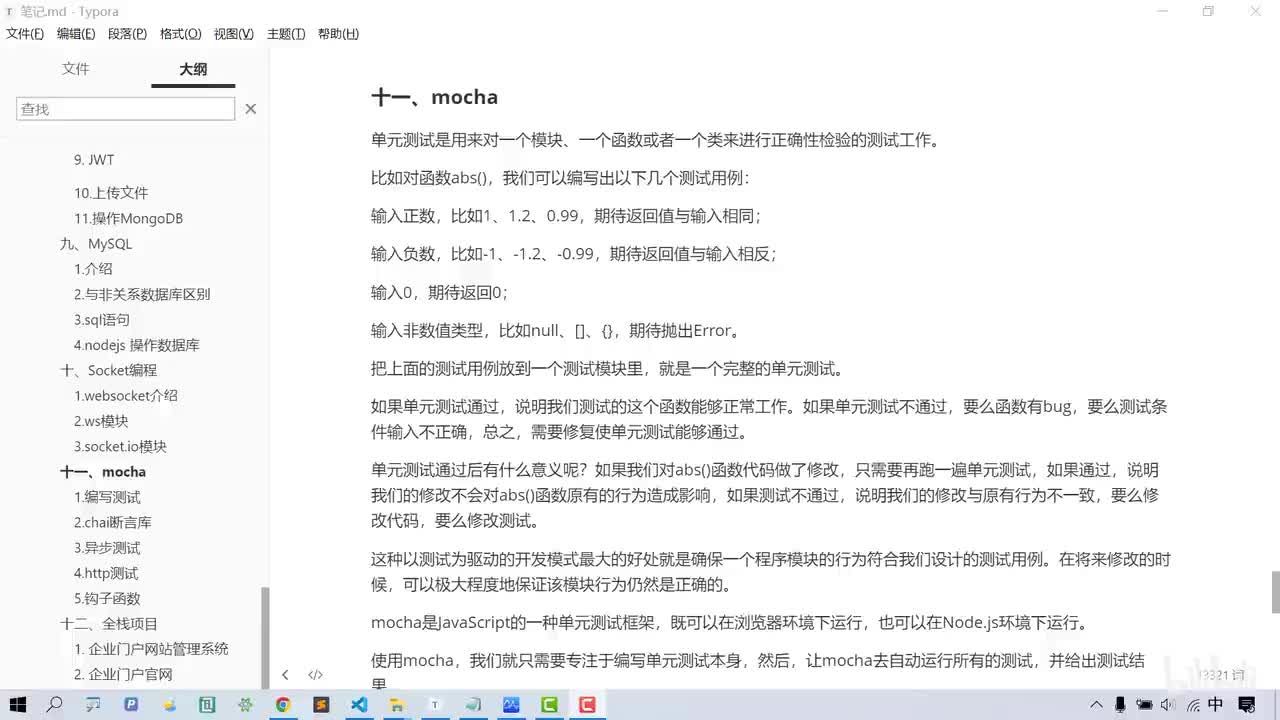Click the paragraph starting mocha是JavaScript的
Image resolution: width=1280 pixels, height=720 pixels.
[x=729, y=623]
